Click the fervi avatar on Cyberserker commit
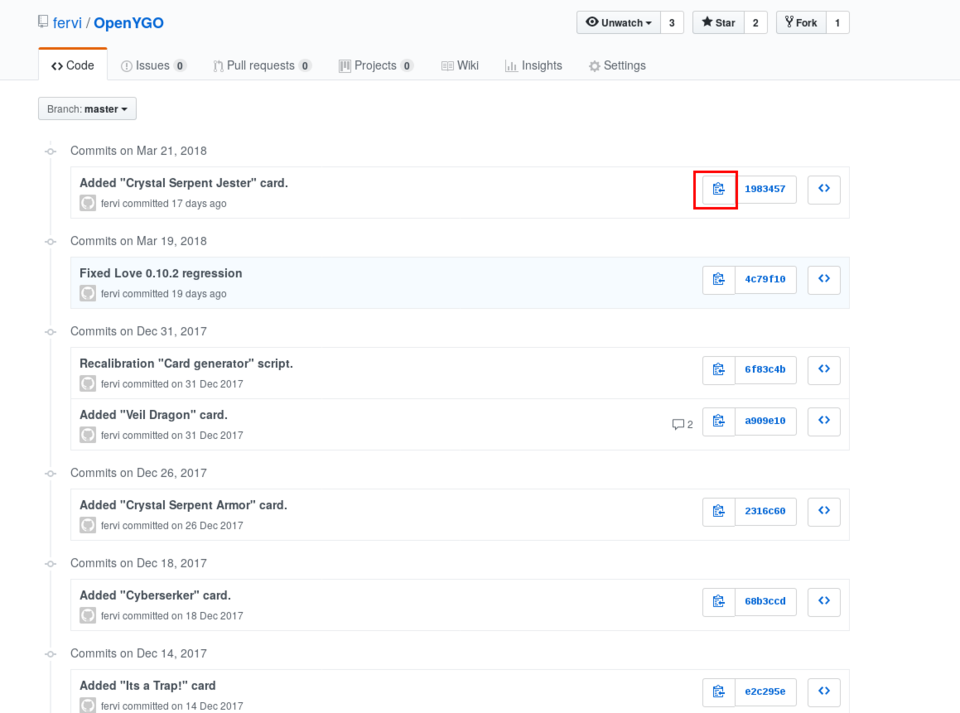Screen dimensions: 960x713 88,615
